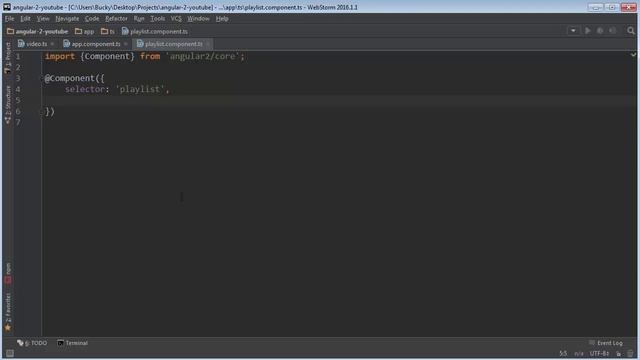
Task: Click the app folder breadcrumb
Action: pyautogui.click(x=84, y=31)
